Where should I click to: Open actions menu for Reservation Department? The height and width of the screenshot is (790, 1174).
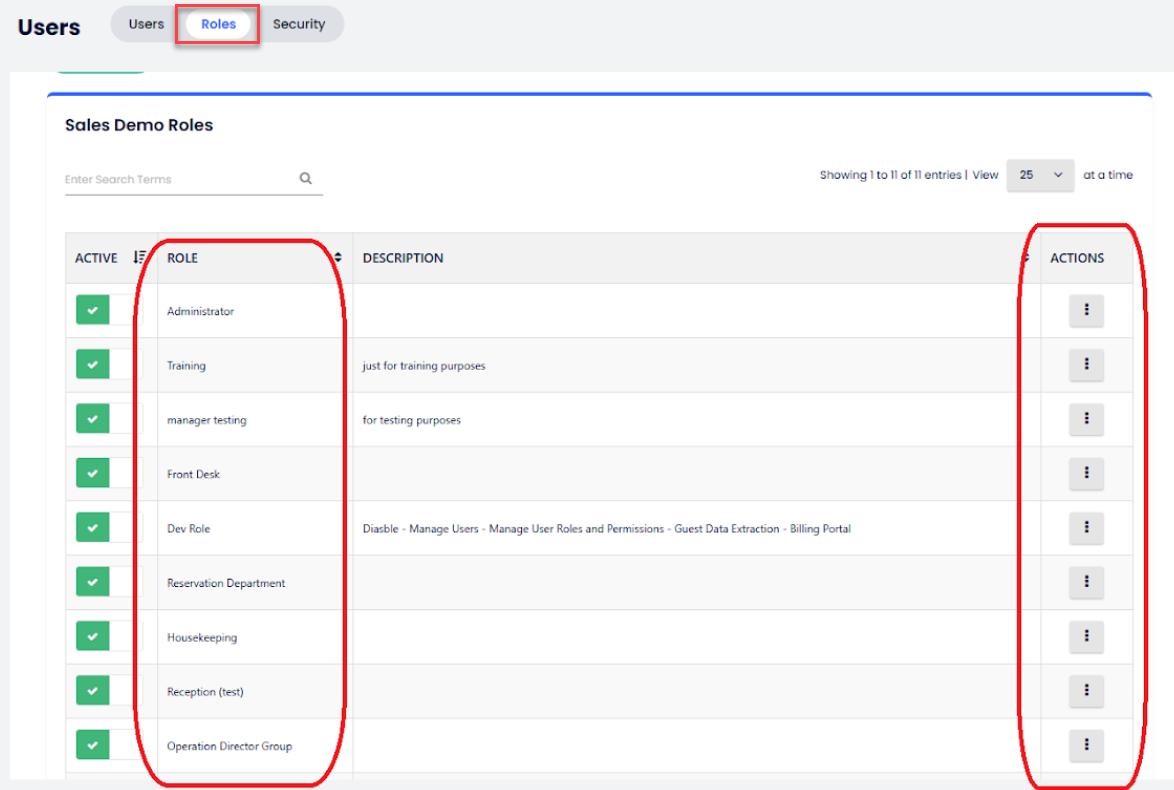pos(1086,582)
